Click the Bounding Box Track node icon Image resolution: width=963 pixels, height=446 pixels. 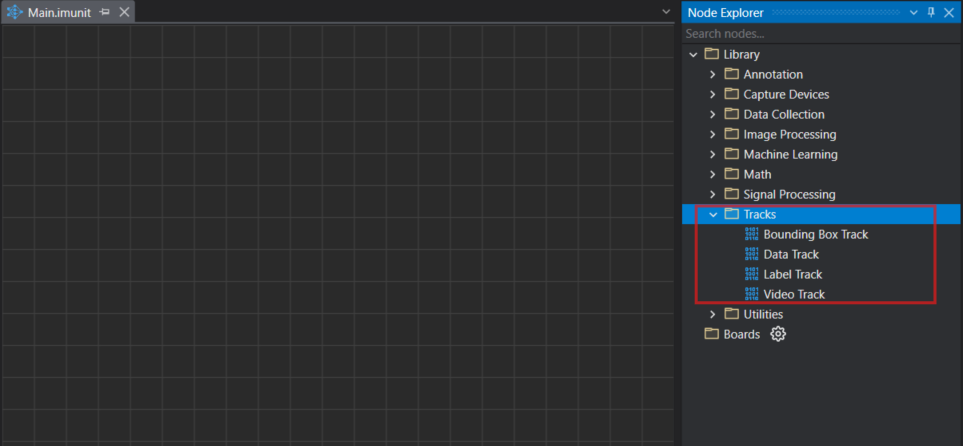coord(752,234)
